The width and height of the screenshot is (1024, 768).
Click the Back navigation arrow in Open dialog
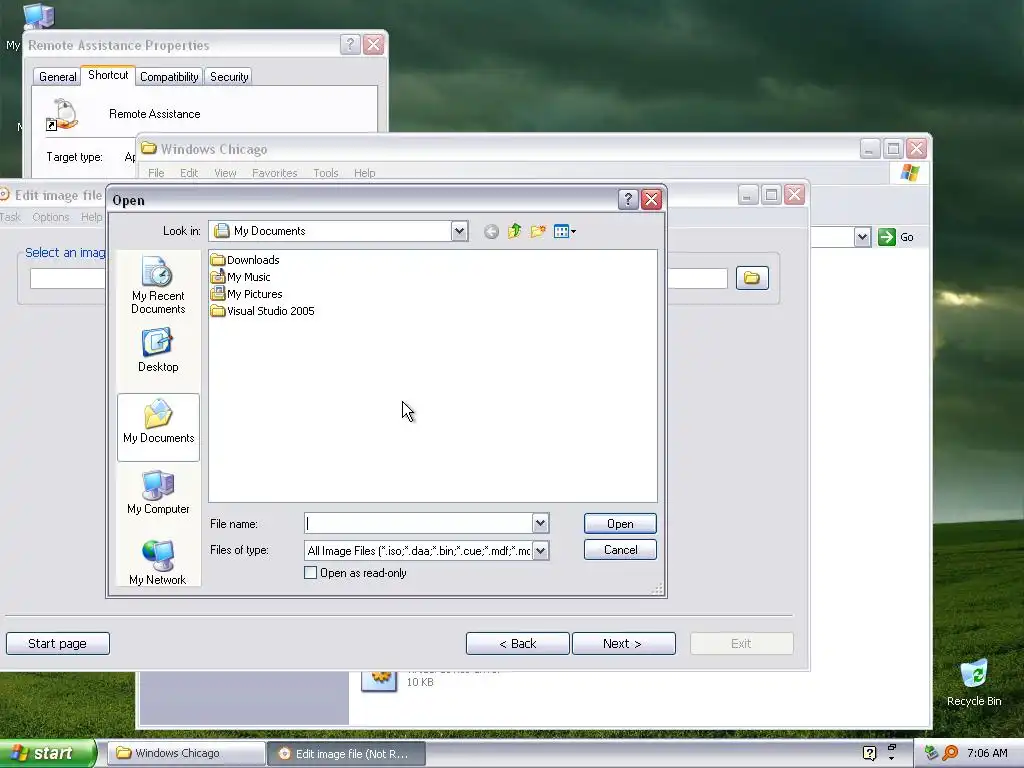coord(491,231)
